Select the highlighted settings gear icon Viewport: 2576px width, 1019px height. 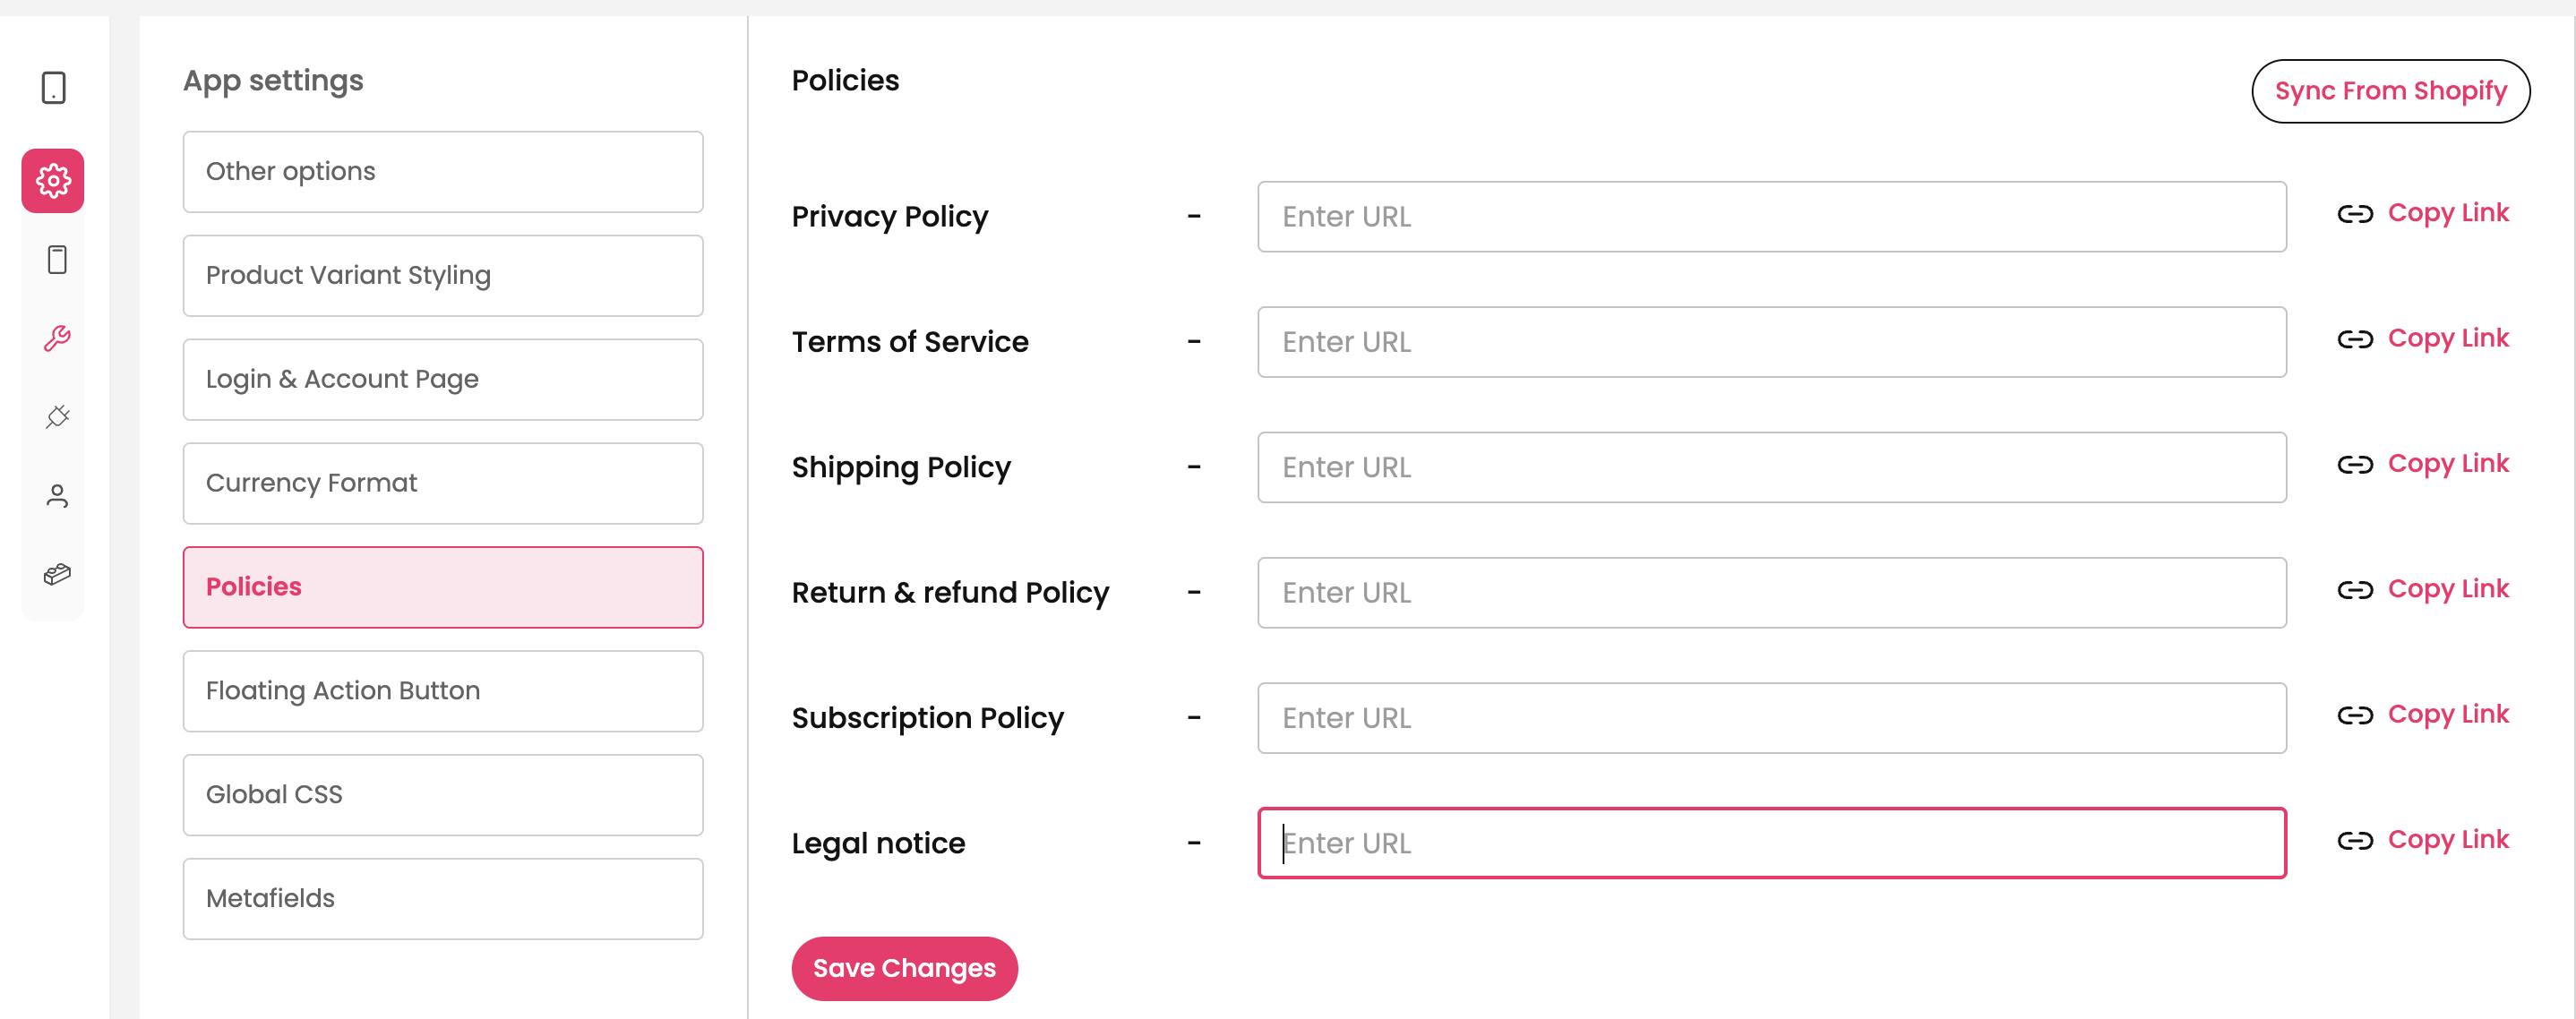54,181
